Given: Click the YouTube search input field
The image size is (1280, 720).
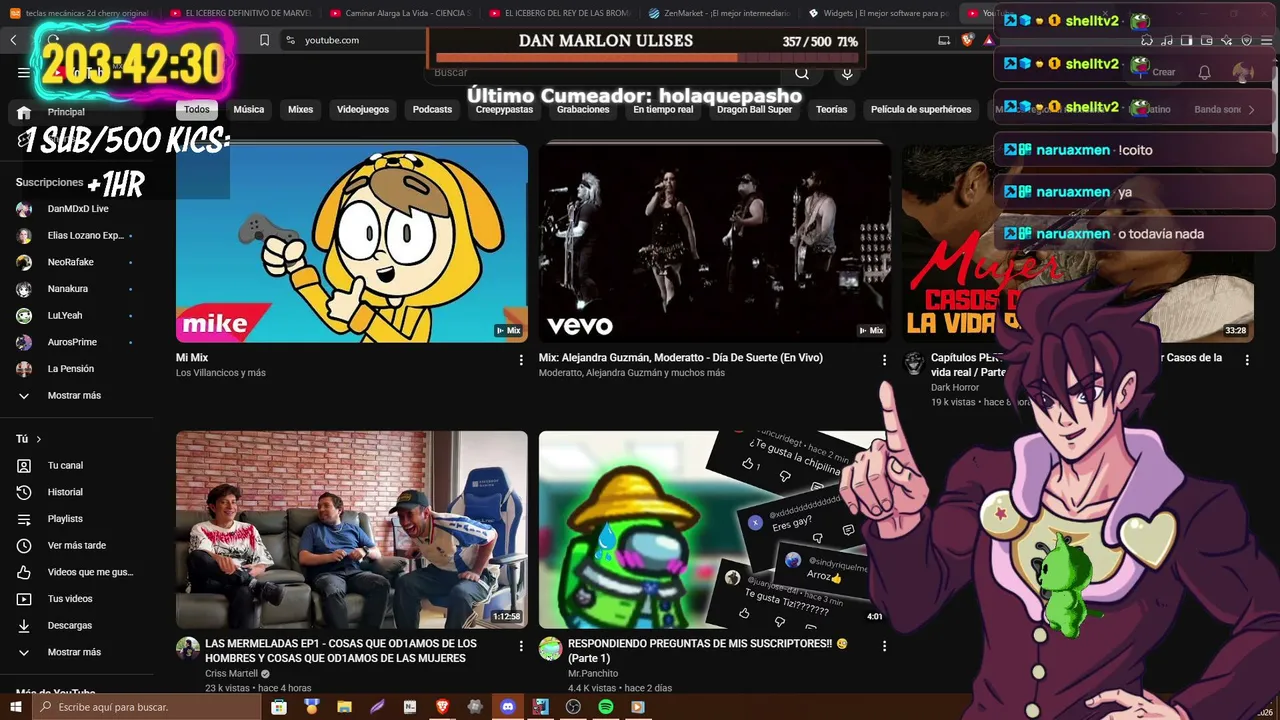Looking at the screenshot, I should click(x=606, y=73).
